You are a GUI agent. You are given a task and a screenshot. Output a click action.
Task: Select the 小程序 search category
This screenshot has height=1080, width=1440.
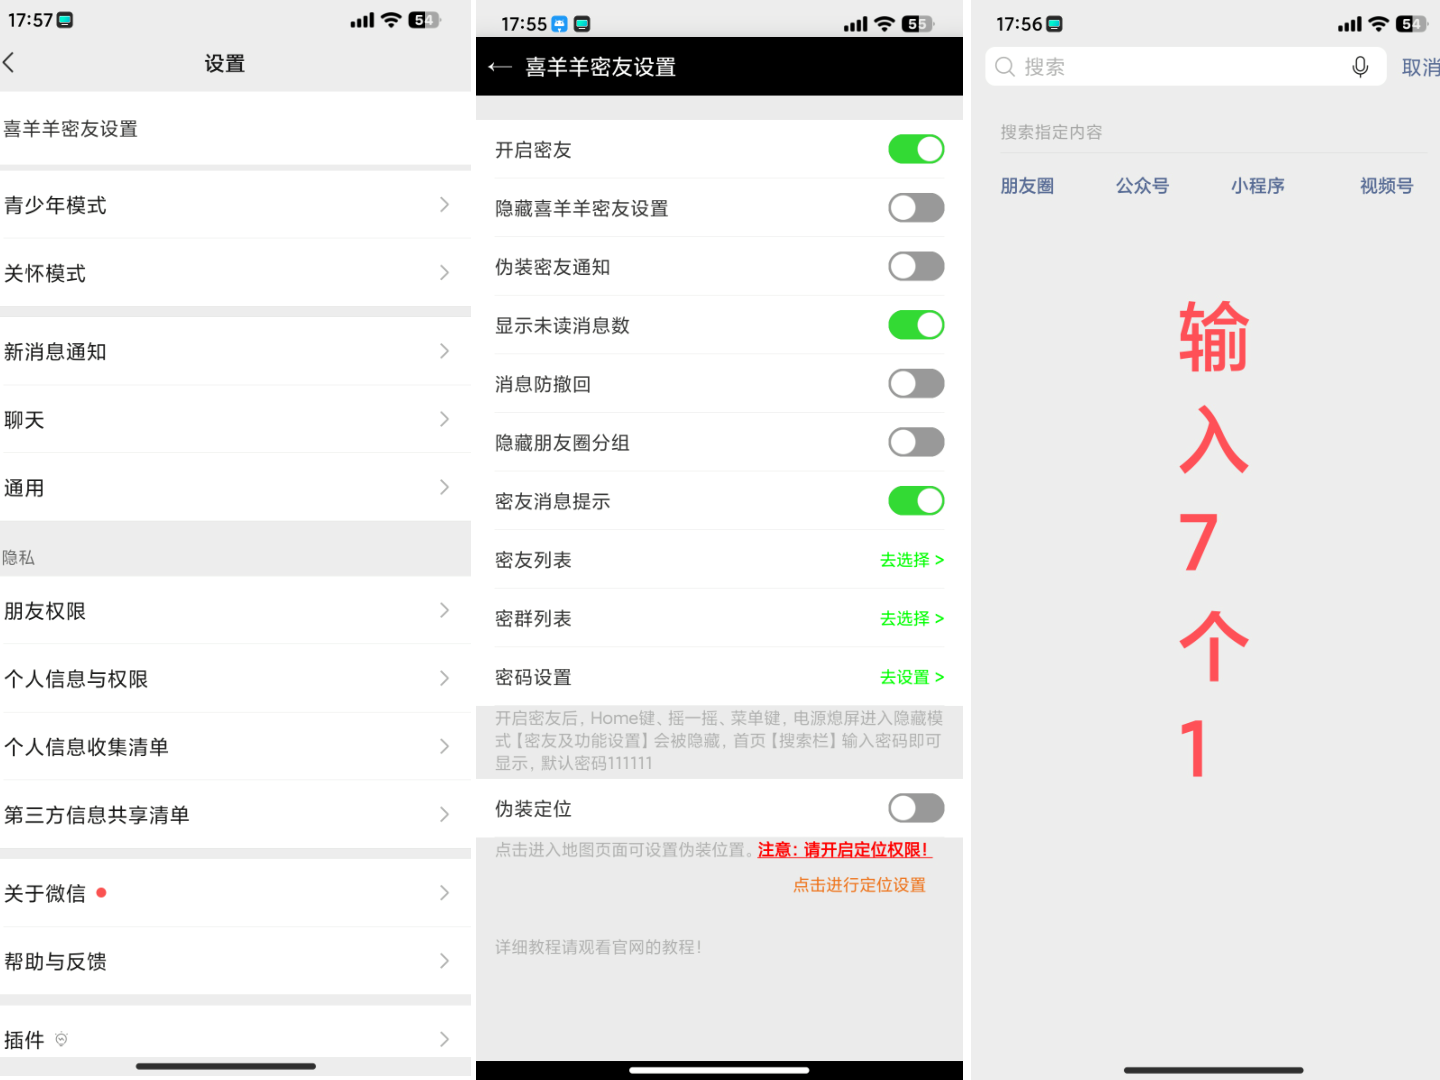1257,186
